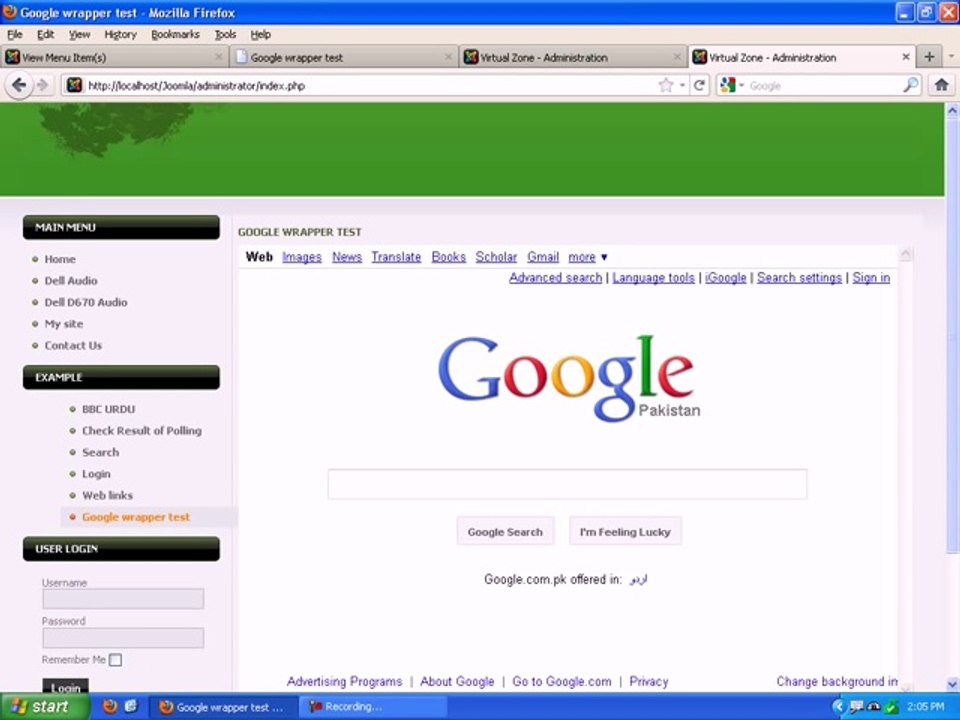Open Check Result of Polling link

pyautogui.click(x=142, y=430)
